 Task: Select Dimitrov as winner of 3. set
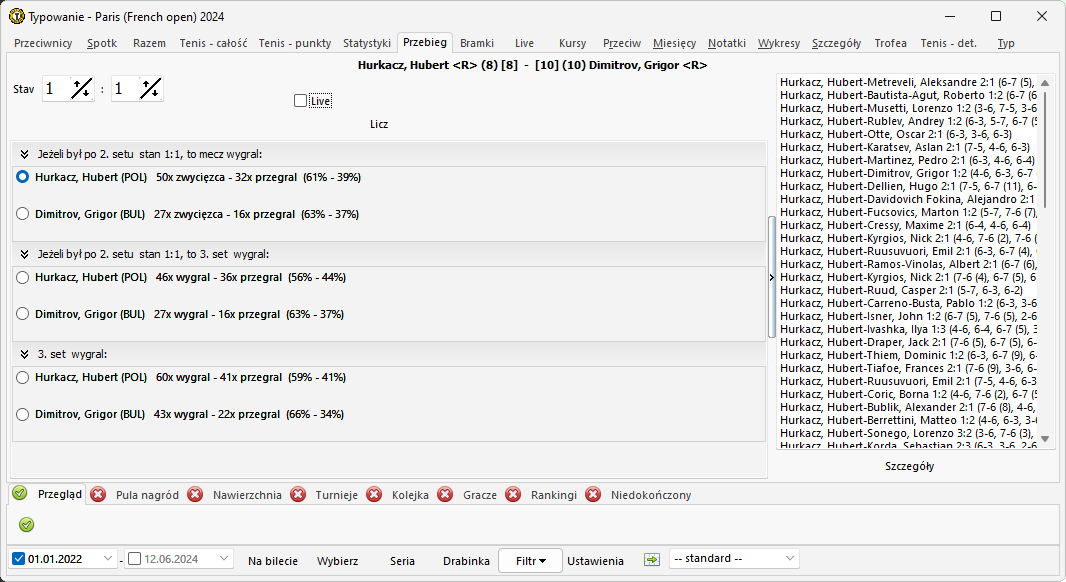pos(23,414)
